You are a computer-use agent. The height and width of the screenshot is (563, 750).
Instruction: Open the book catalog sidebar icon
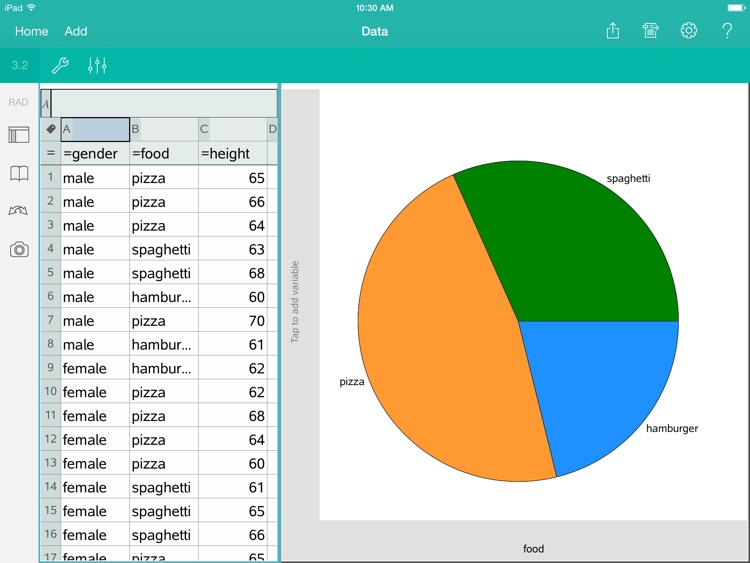click(19, 173)
